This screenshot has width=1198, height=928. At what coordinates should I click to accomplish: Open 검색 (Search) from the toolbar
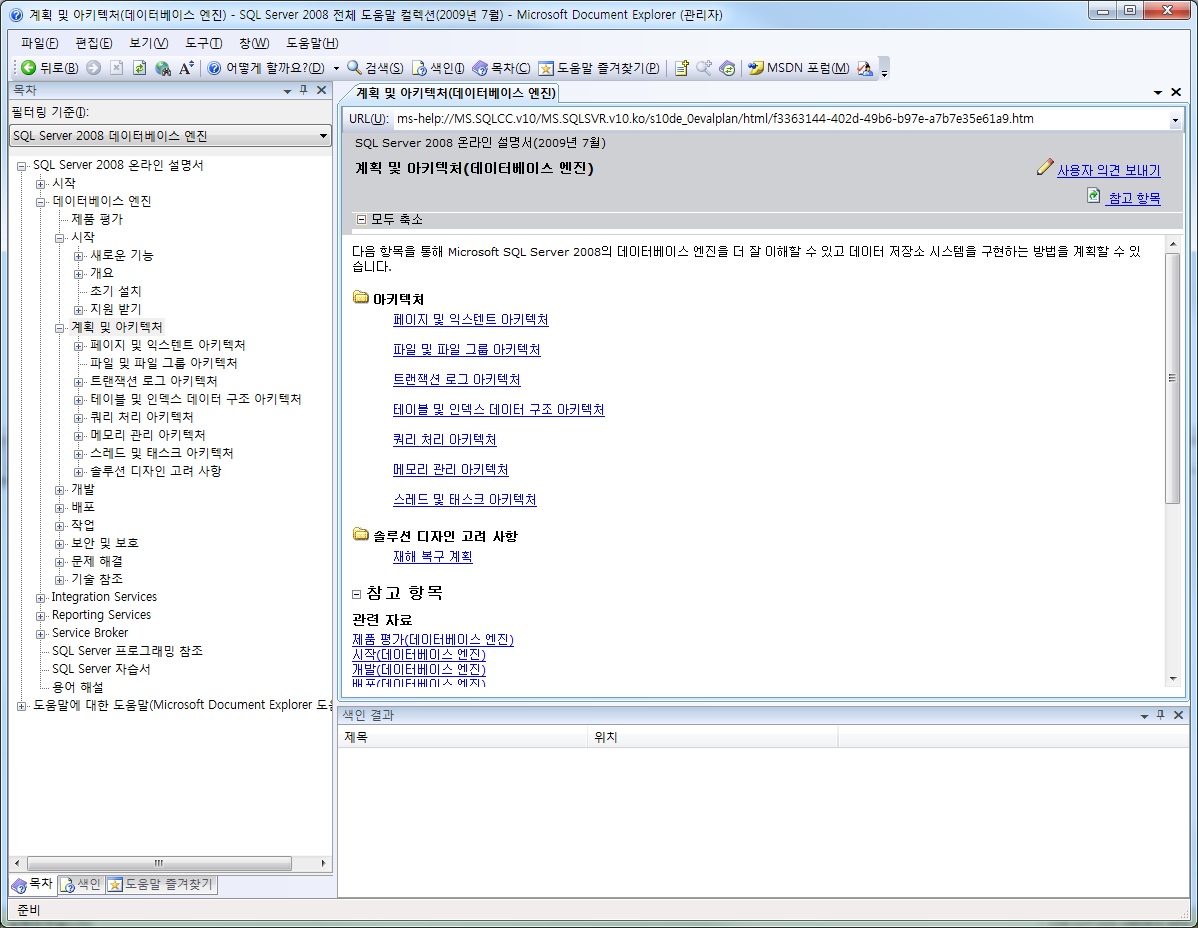click(374, 68)
